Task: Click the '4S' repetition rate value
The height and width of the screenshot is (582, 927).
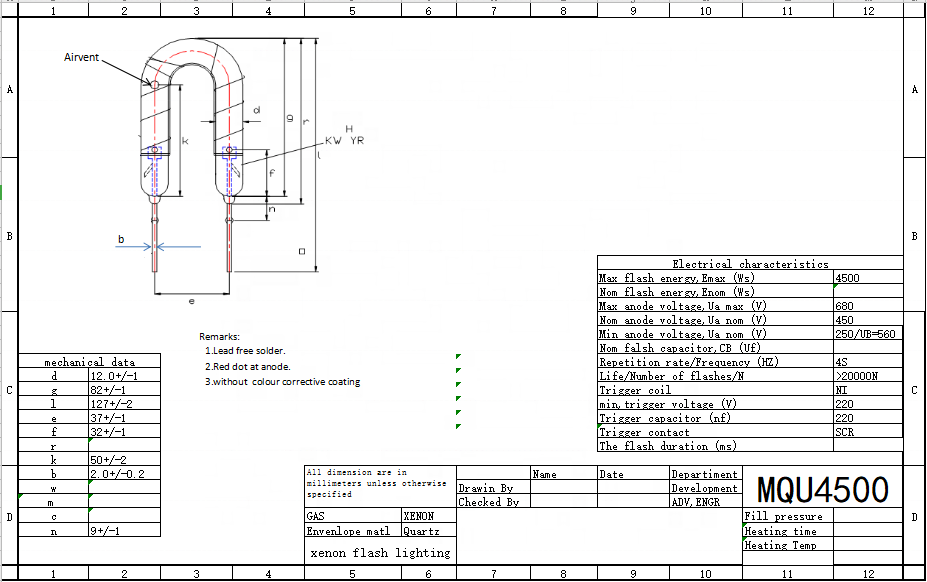Action: 868,361
